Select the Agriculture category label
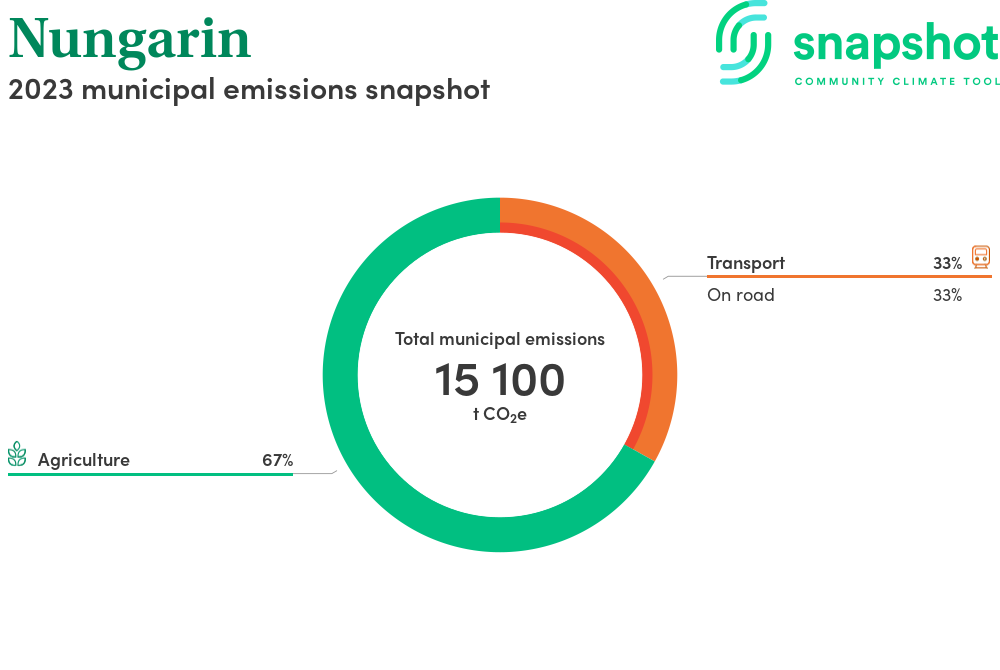Image resolution: width=1000 pixels, height=670 pixels. [x=84, y=460]
